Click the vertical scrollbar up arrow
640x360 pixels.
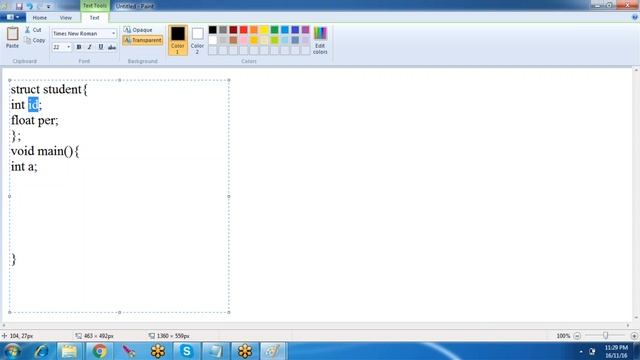(636, 71)
